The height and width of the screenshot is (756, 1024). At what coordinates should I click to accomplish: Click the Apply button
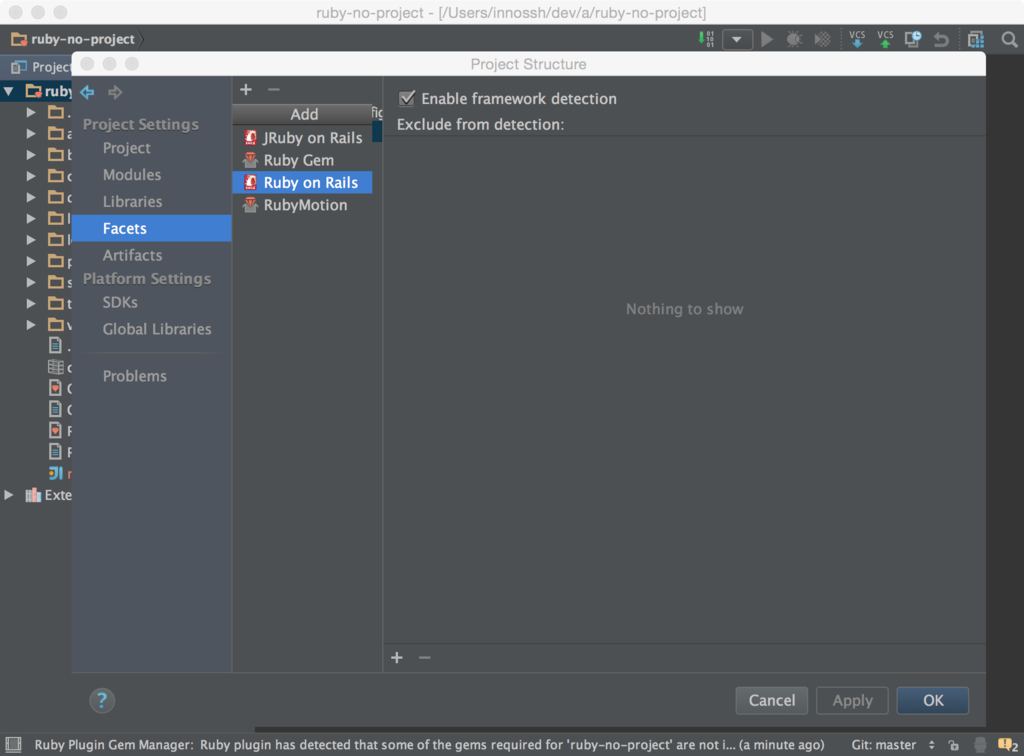tap(852, 701)
